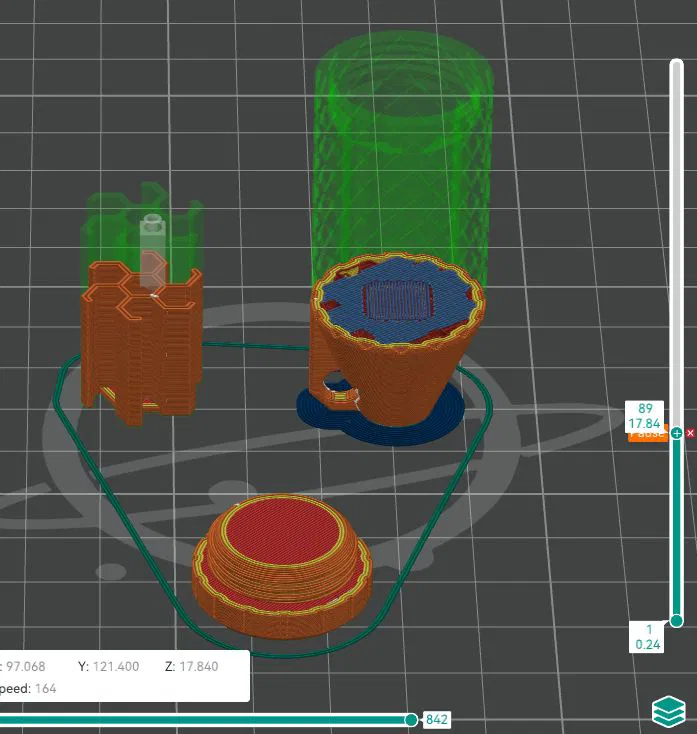697x734 pixels.
Task: Open the layers view icon at bottom right
Action: pos(668,710)
